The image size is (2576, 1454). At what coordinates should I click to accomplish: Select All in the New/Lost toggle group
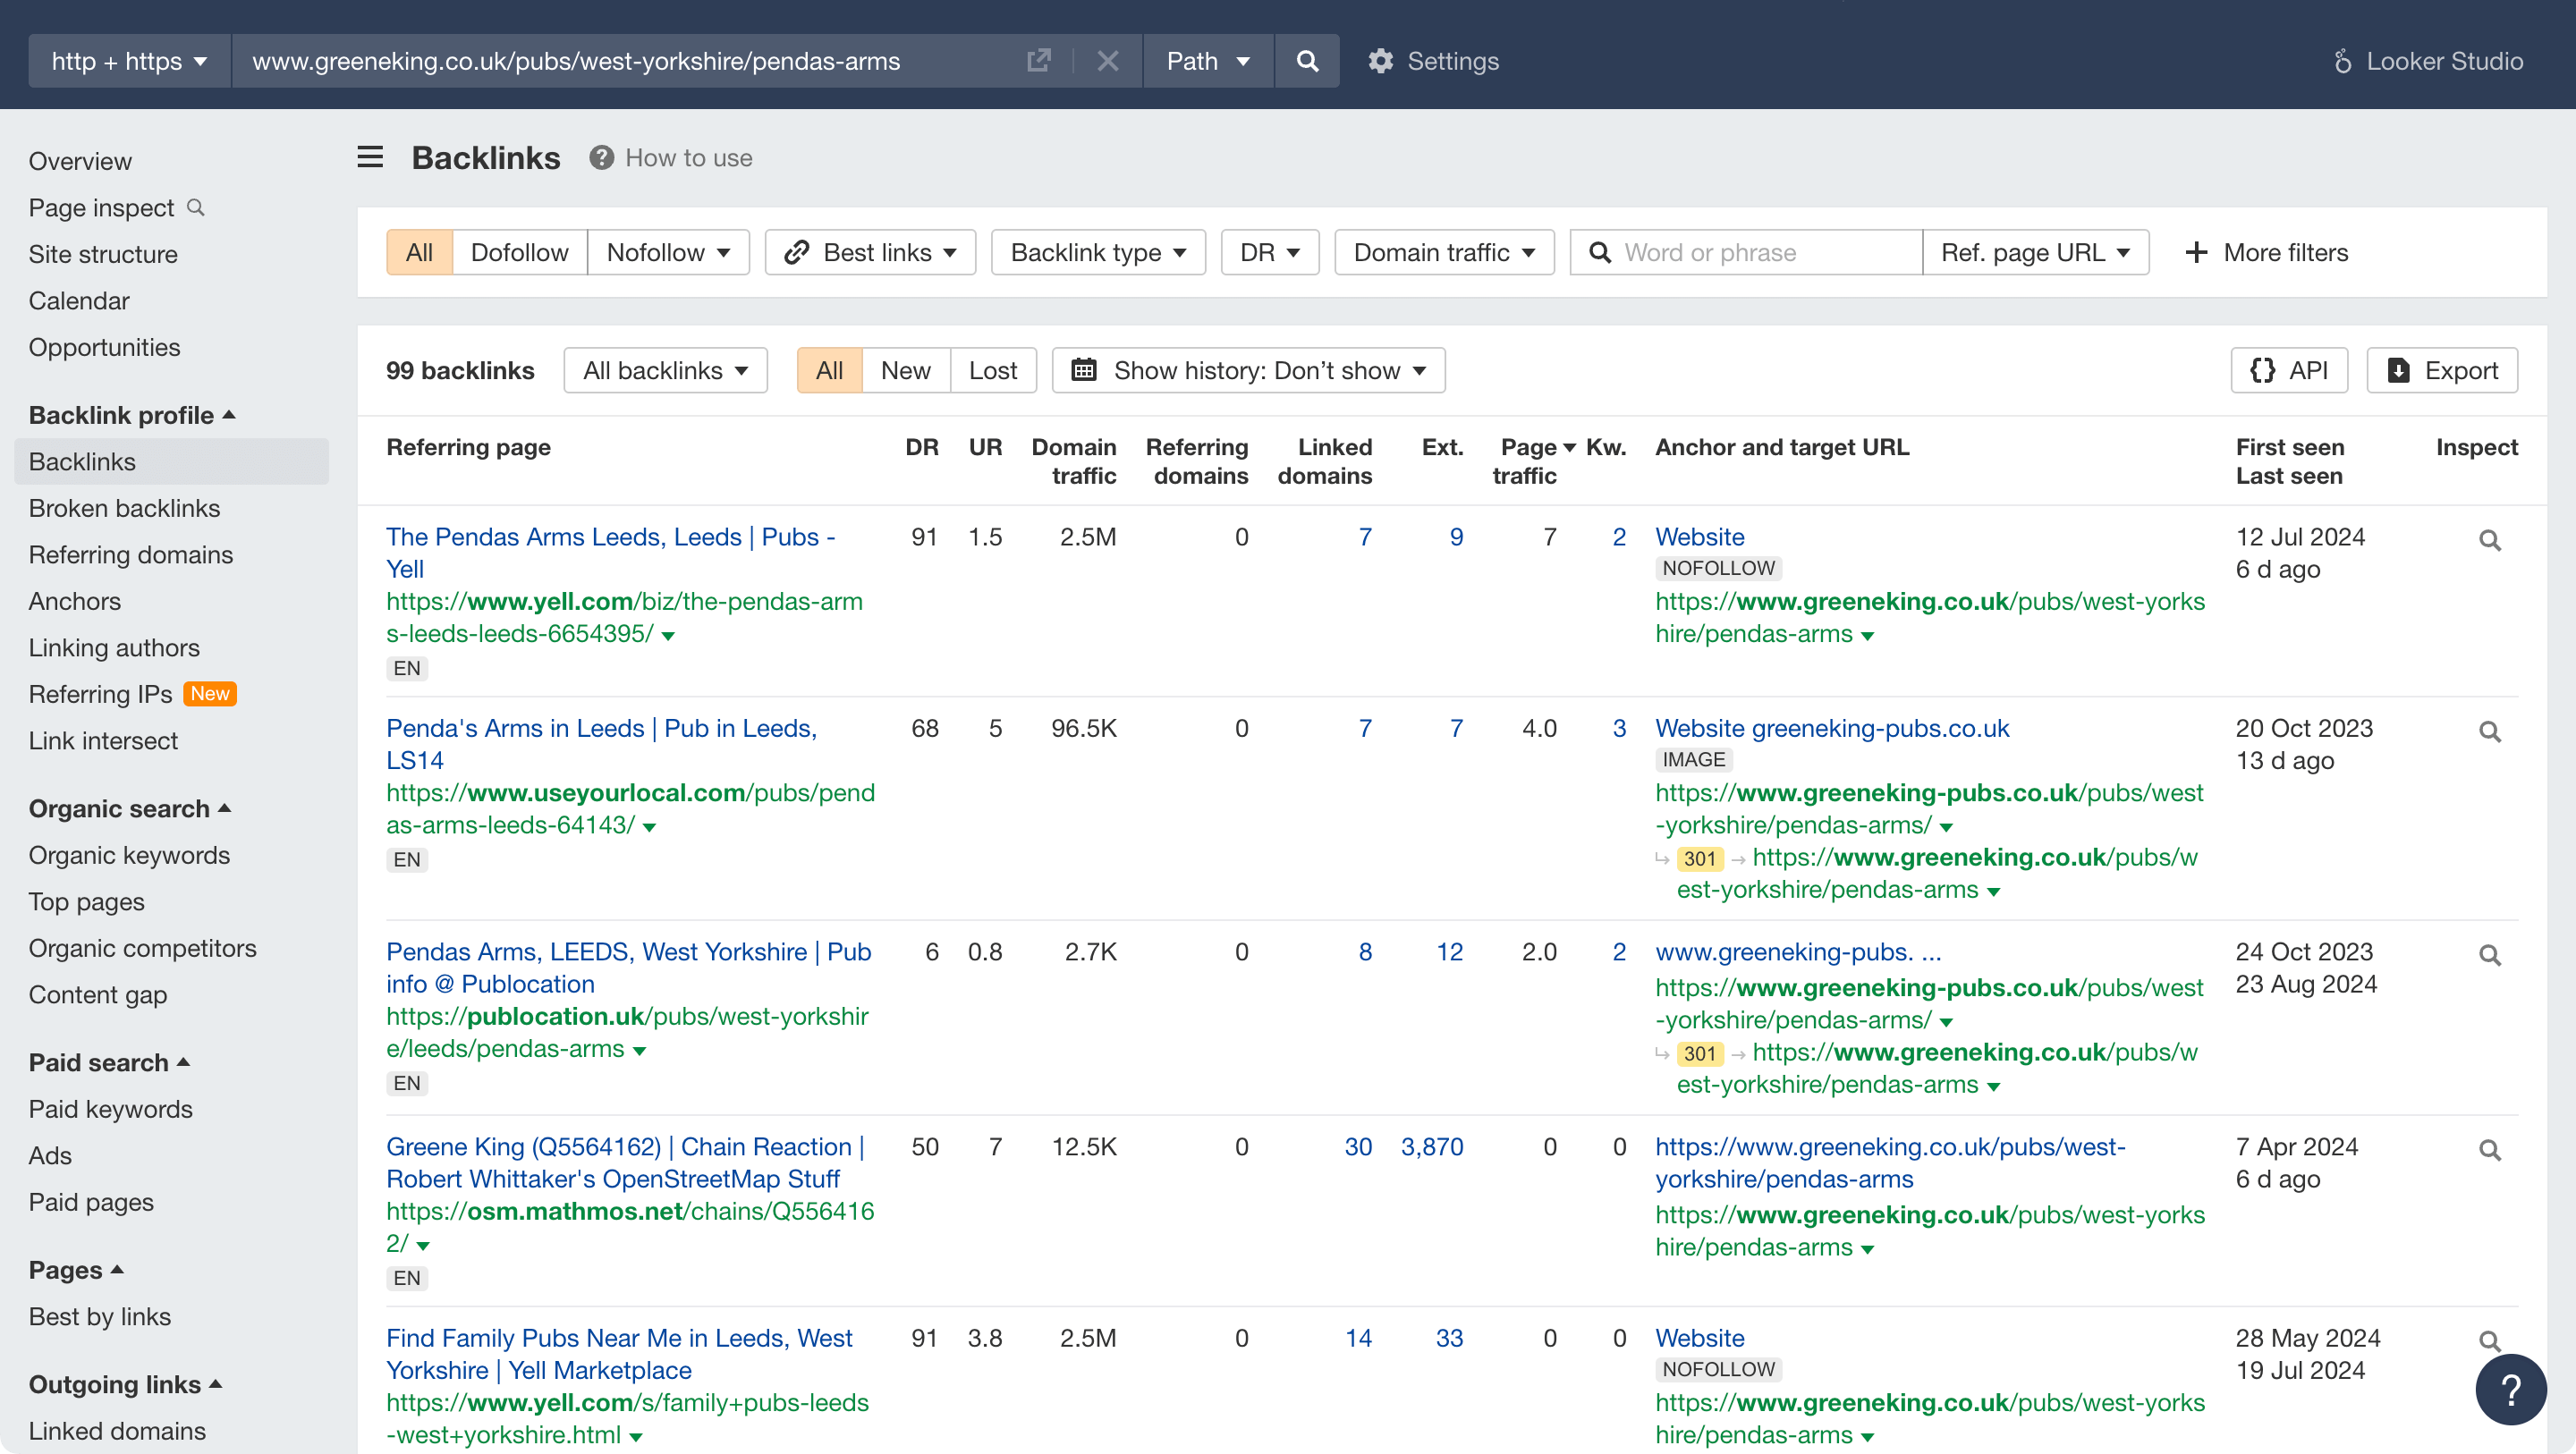point(829,370)
